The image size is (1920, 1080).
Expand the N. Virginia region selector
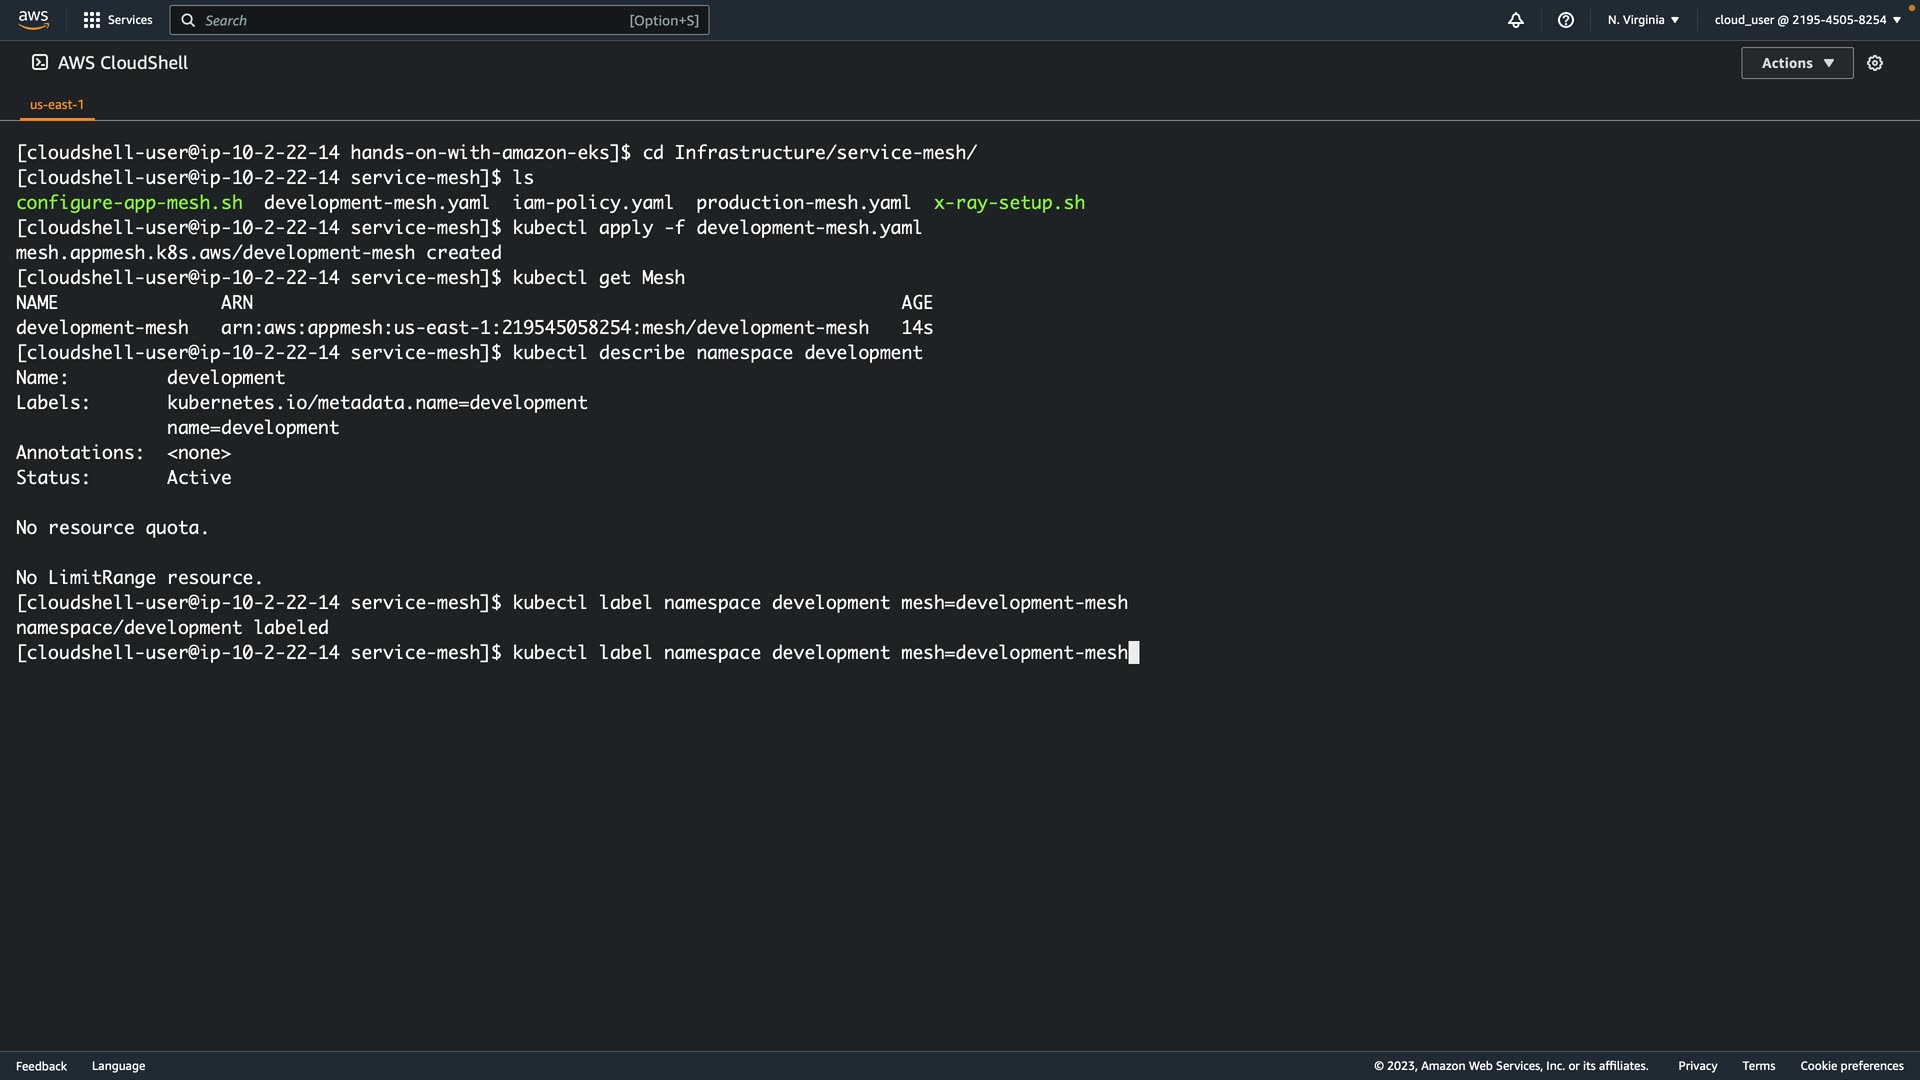1643,20
